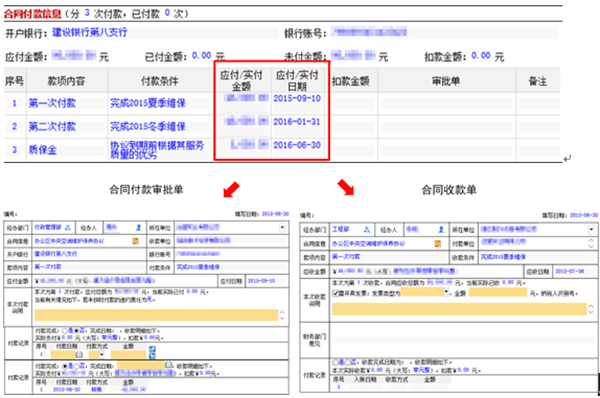
Task: Open contract info lookup icon in receipt form
Action: tap(437, 243)
